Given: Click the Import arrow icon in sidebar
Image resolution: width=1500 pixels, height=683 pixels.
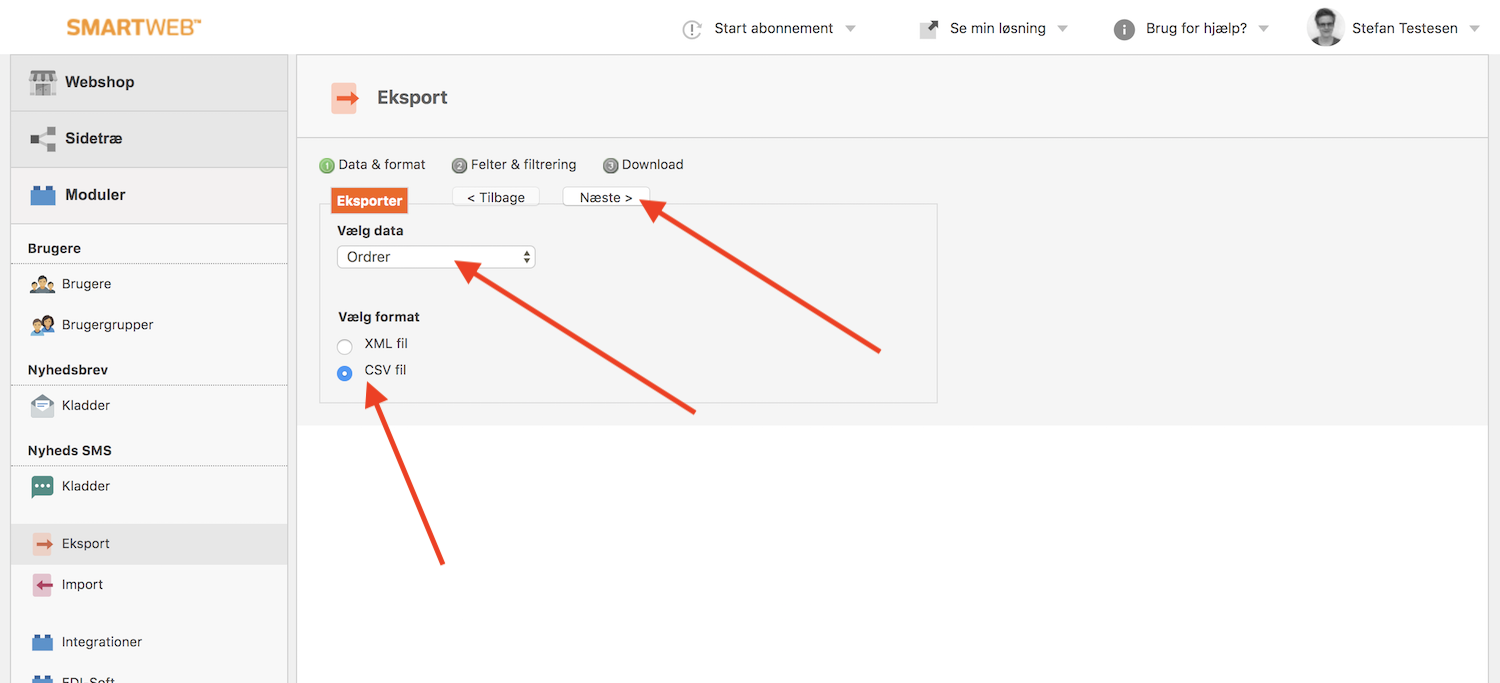Looking at the screenshot, I should pos(42,585).
